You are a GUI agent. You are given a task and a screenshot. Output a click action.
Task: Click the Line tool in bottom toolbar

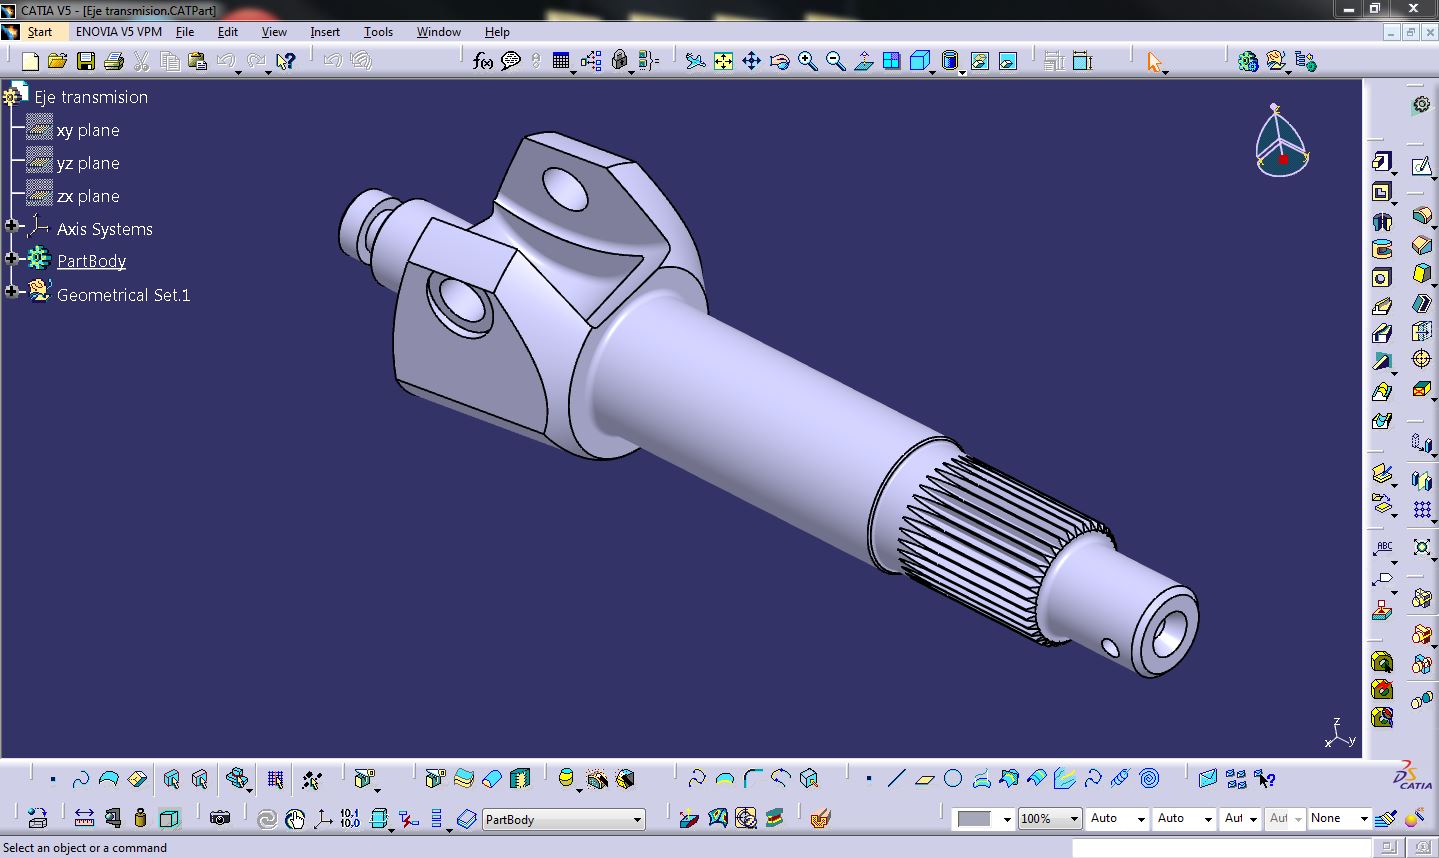coord(896,778)
